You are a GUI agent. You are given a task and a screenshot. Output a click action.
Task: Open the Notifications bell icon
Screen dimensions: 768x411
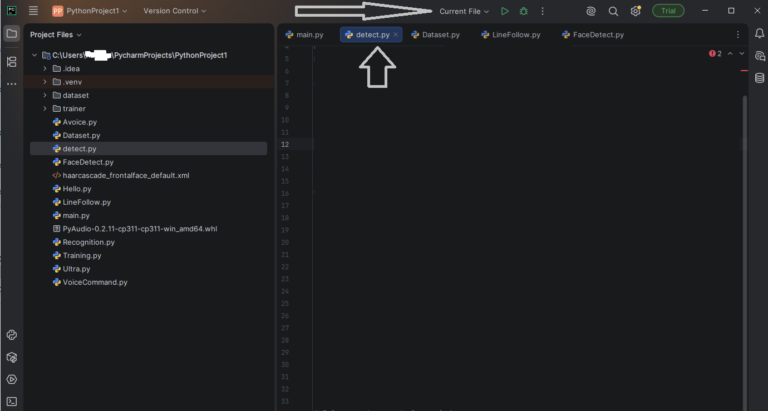(x=759, y=33)
